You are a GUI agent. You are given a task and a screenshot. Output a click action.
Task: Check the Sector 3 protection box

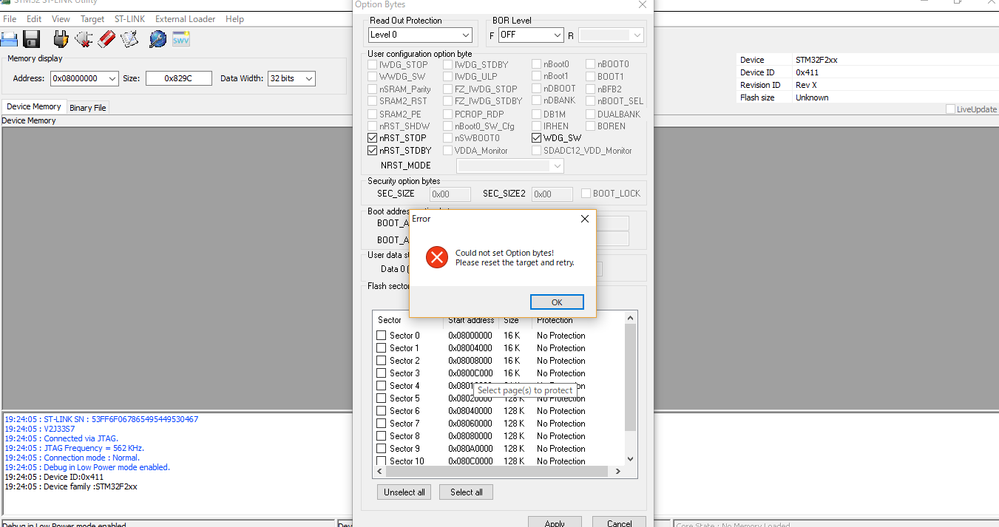click(x=381, y=373)
